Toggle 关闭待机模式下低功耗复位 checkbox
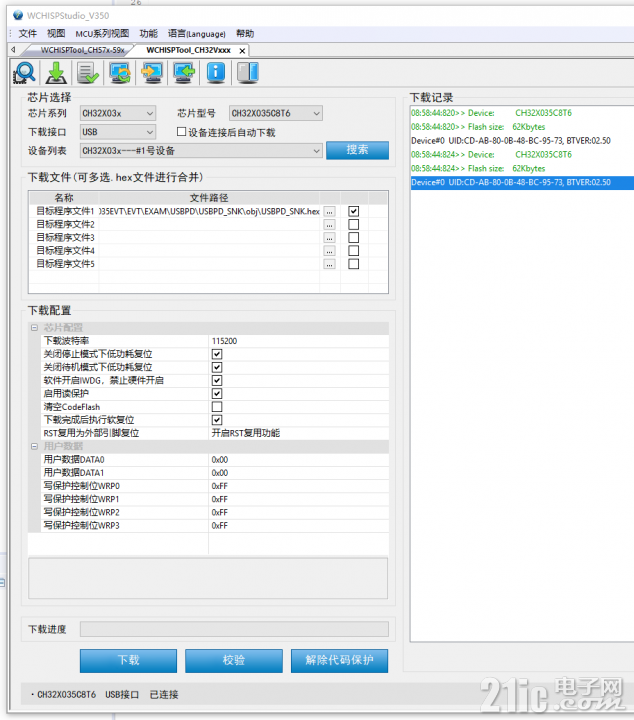This screenshot has height=720, width=634. pyautogui.click(x=217, y=367)
